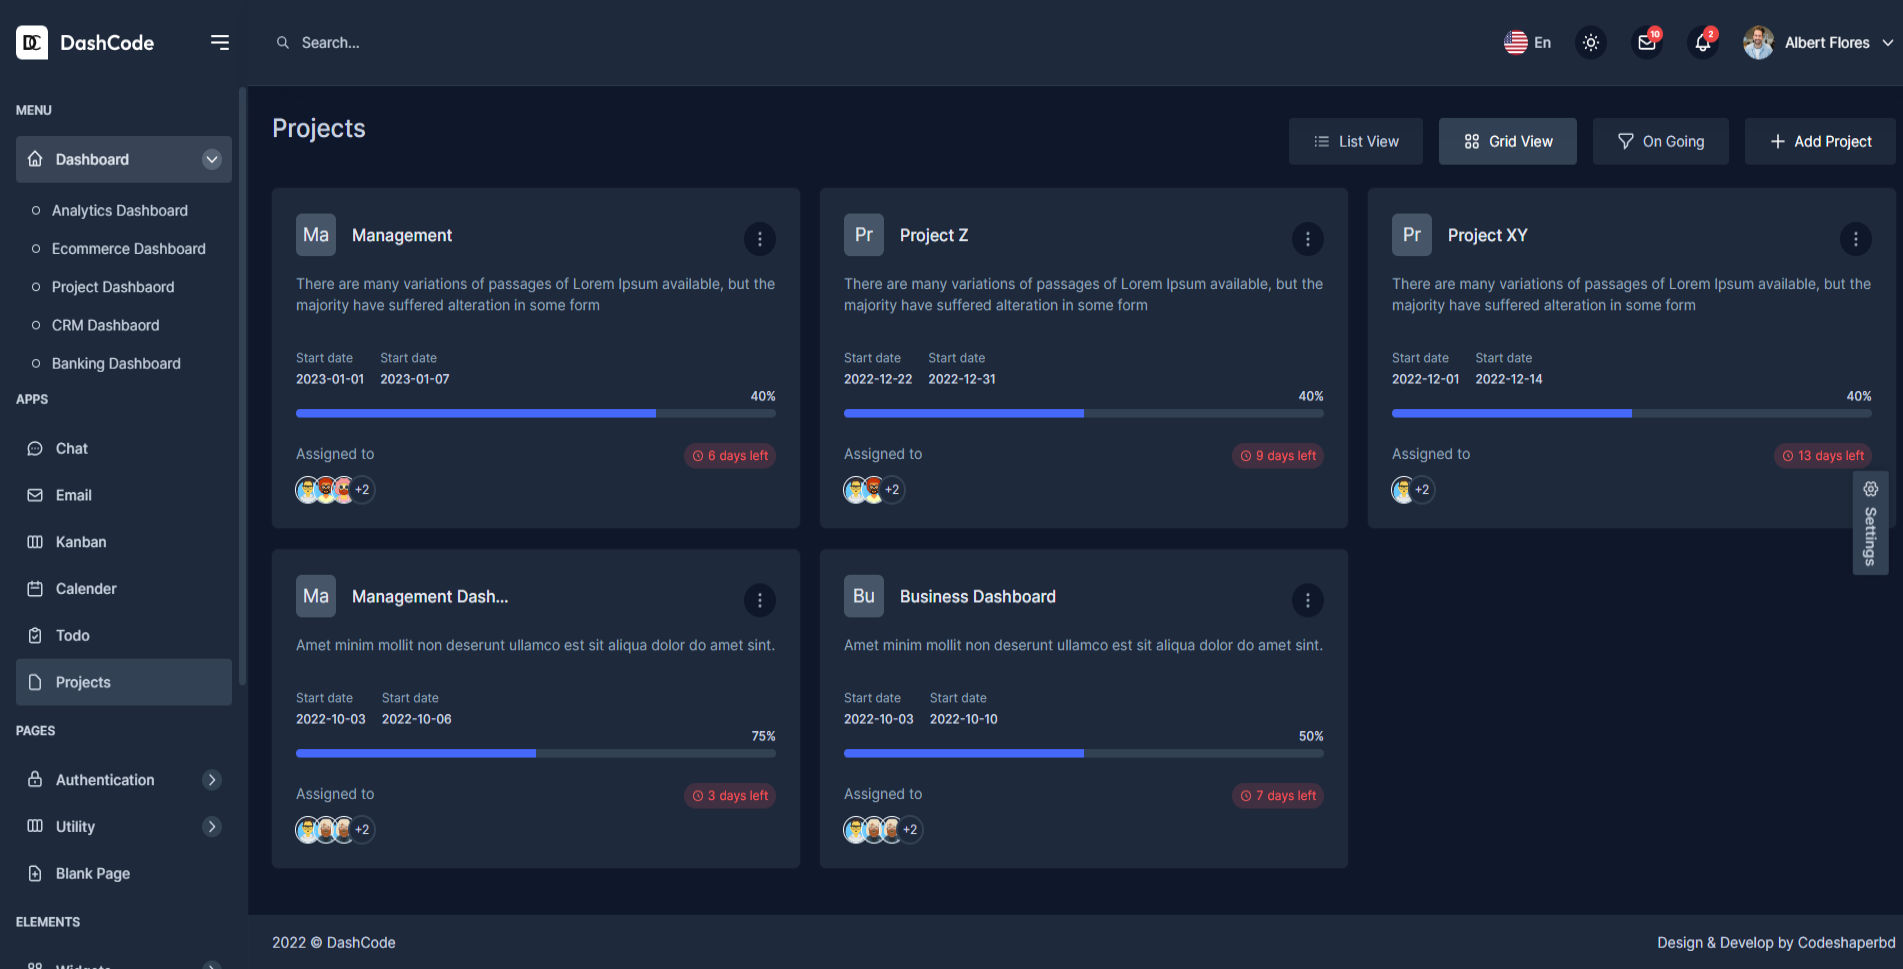Expand the Authentication pages section

tap(105, 780)
